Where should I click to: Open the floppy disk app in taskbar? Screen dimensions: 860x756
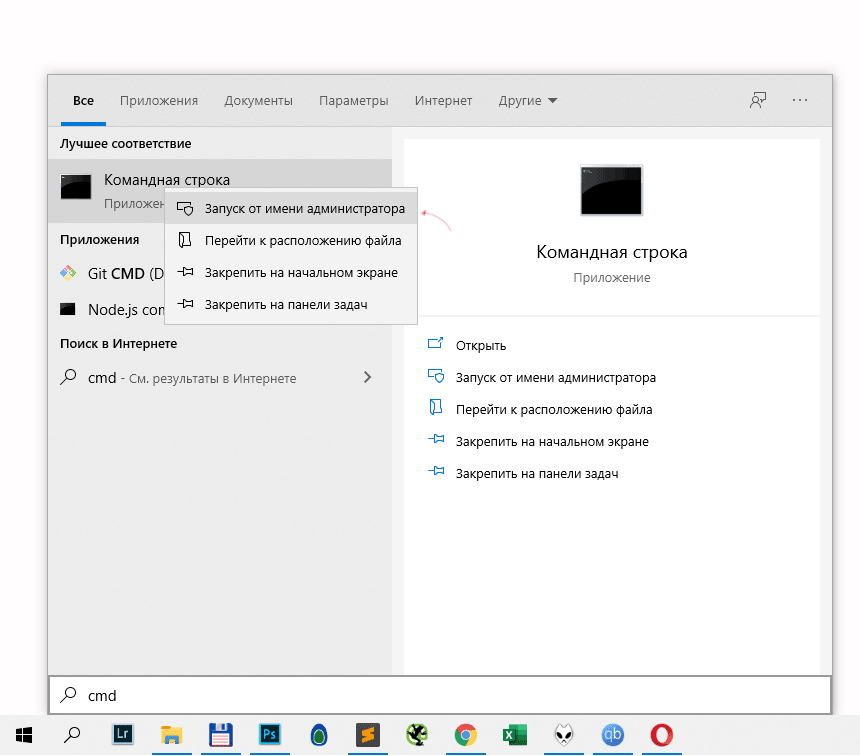click(220, 735)
